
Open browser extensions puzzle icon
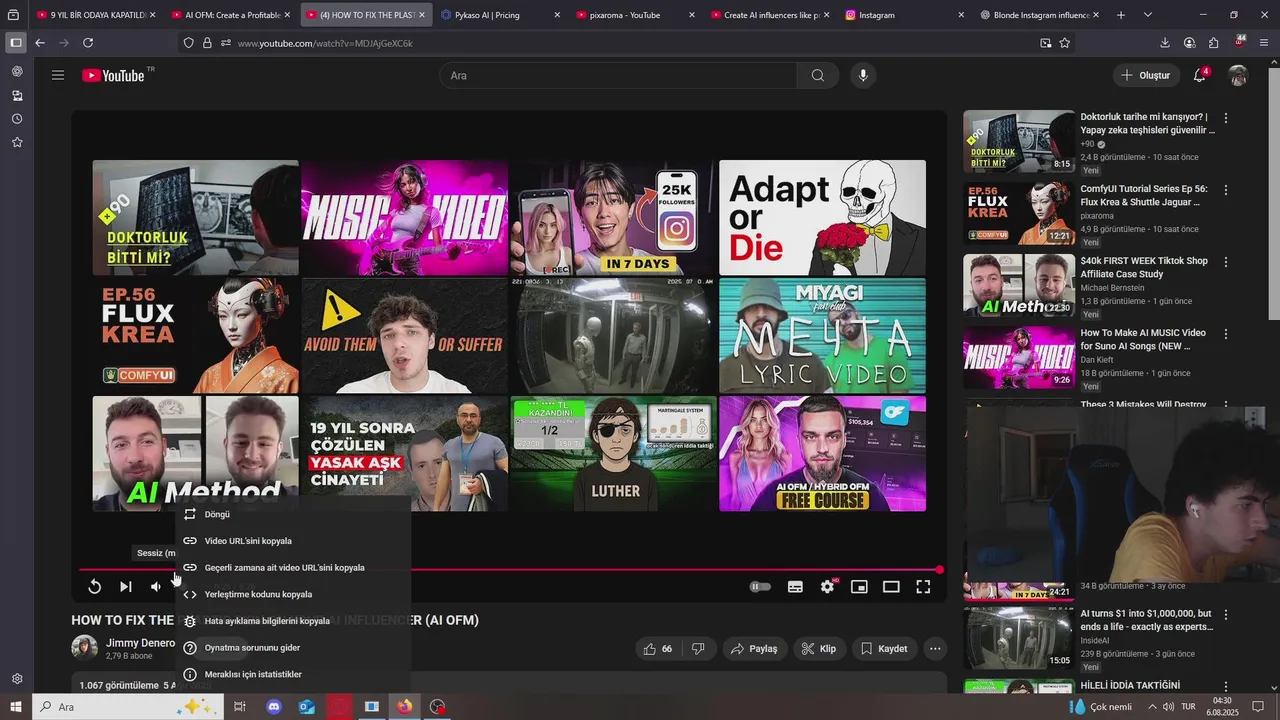pyautogui.click(x=1214, y=43)
